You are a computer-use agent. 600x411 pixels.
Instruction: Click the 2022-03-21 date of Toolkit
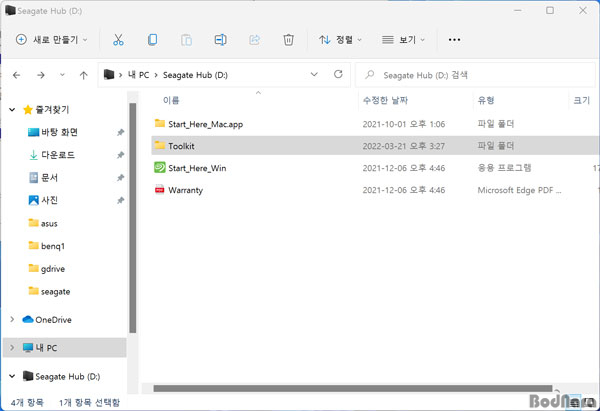pyautogui.click(x=403, y=146)
